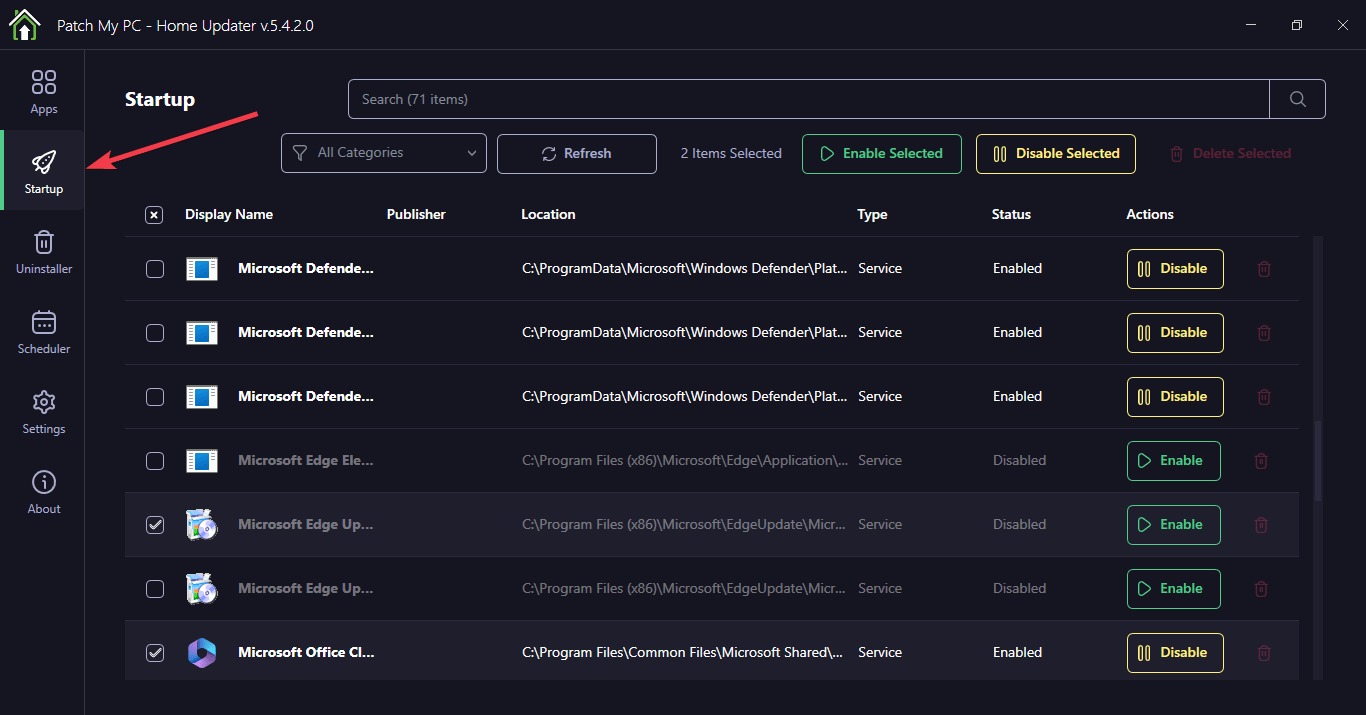Click delete trash icon for first Microsoft Defender row

tap(1264, 269)
